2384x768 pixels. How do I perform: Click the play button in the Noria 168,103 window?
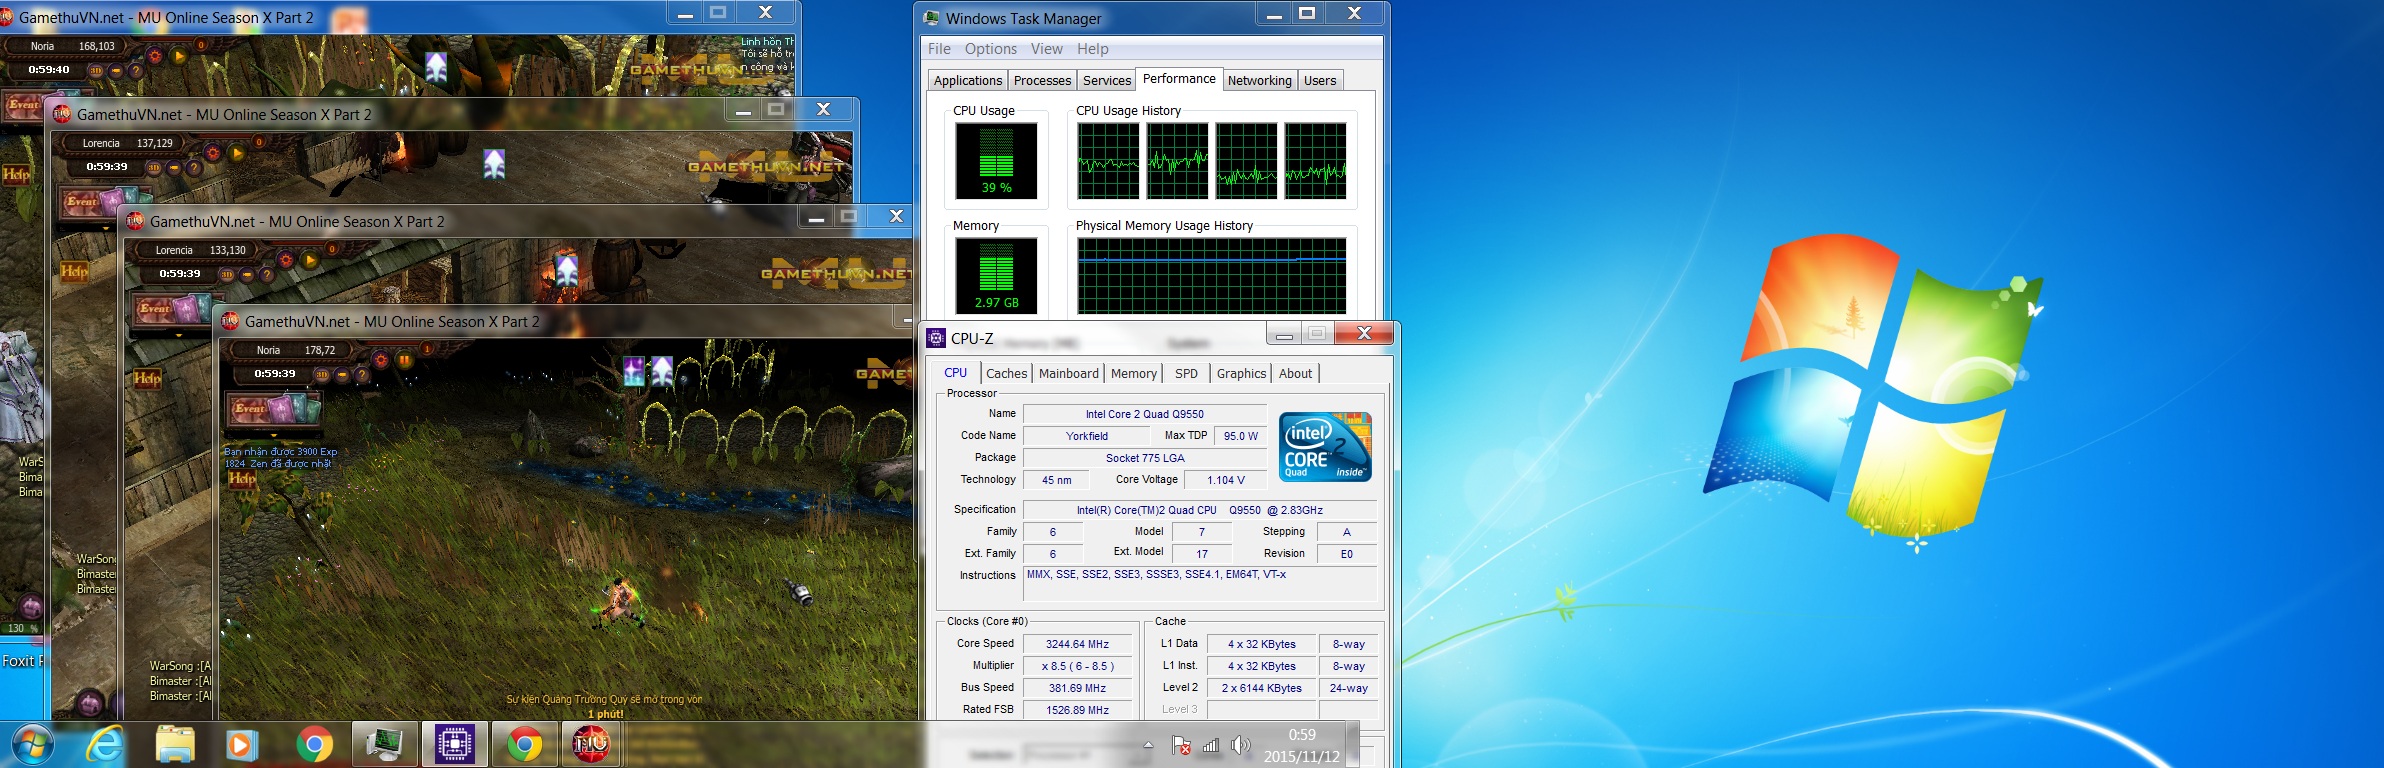tap(180, 56)
